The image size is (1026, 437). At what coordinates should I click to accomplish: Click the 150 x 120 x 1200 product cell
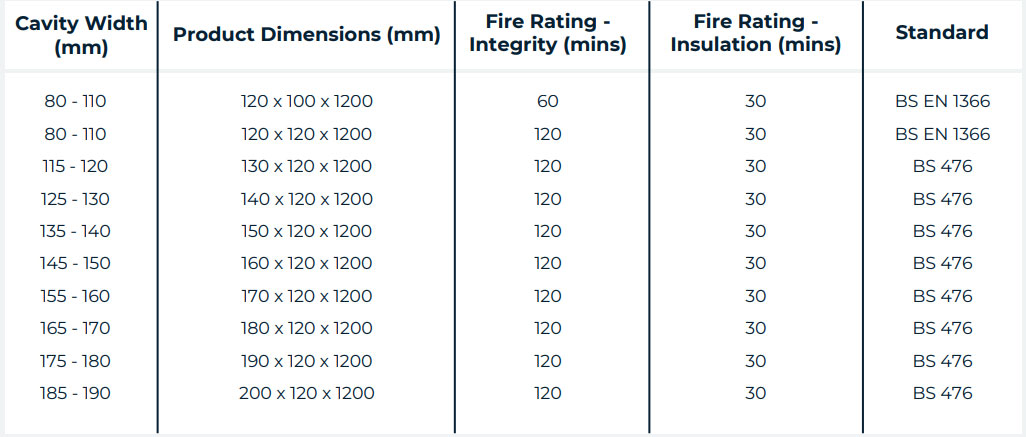[x=306, y=231]
